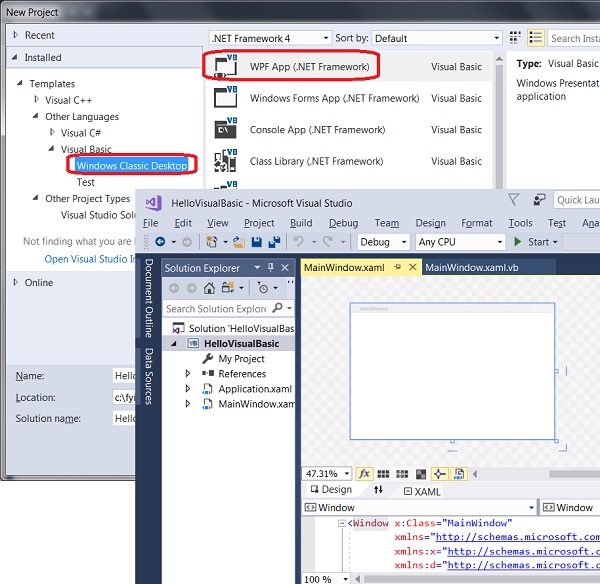Expand the Online section in New Project
This screenshot has height=584, width=600.
click(16, 282)
